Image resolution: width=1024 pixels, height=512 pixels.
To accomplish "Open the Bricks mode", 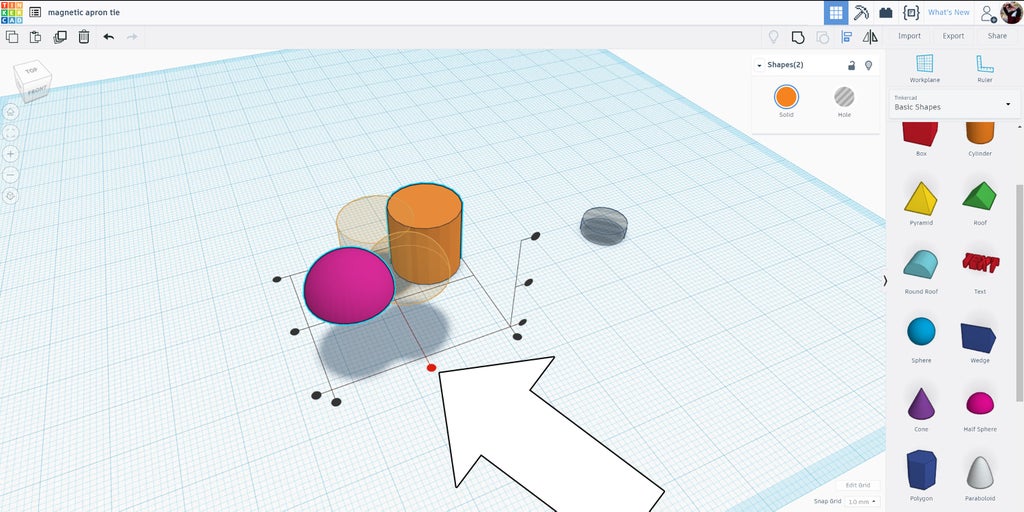I will [x=886, y=12].
